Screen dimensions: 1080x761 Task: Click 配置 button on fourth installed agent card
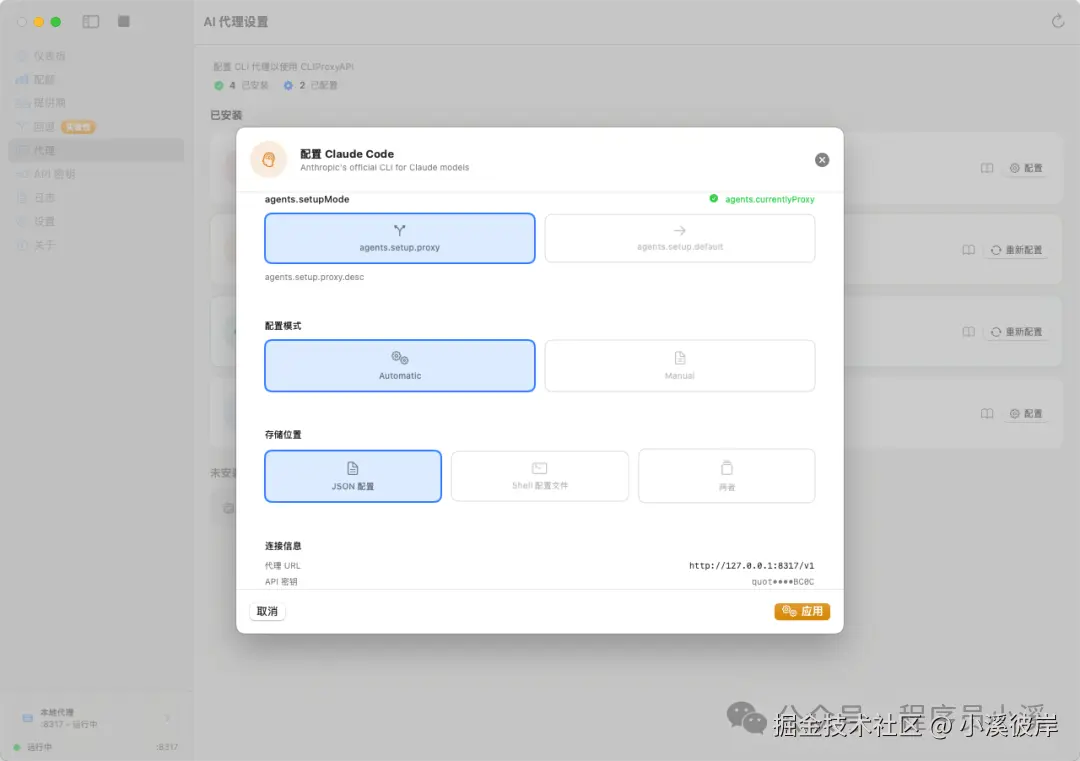tap(1026, 414)
